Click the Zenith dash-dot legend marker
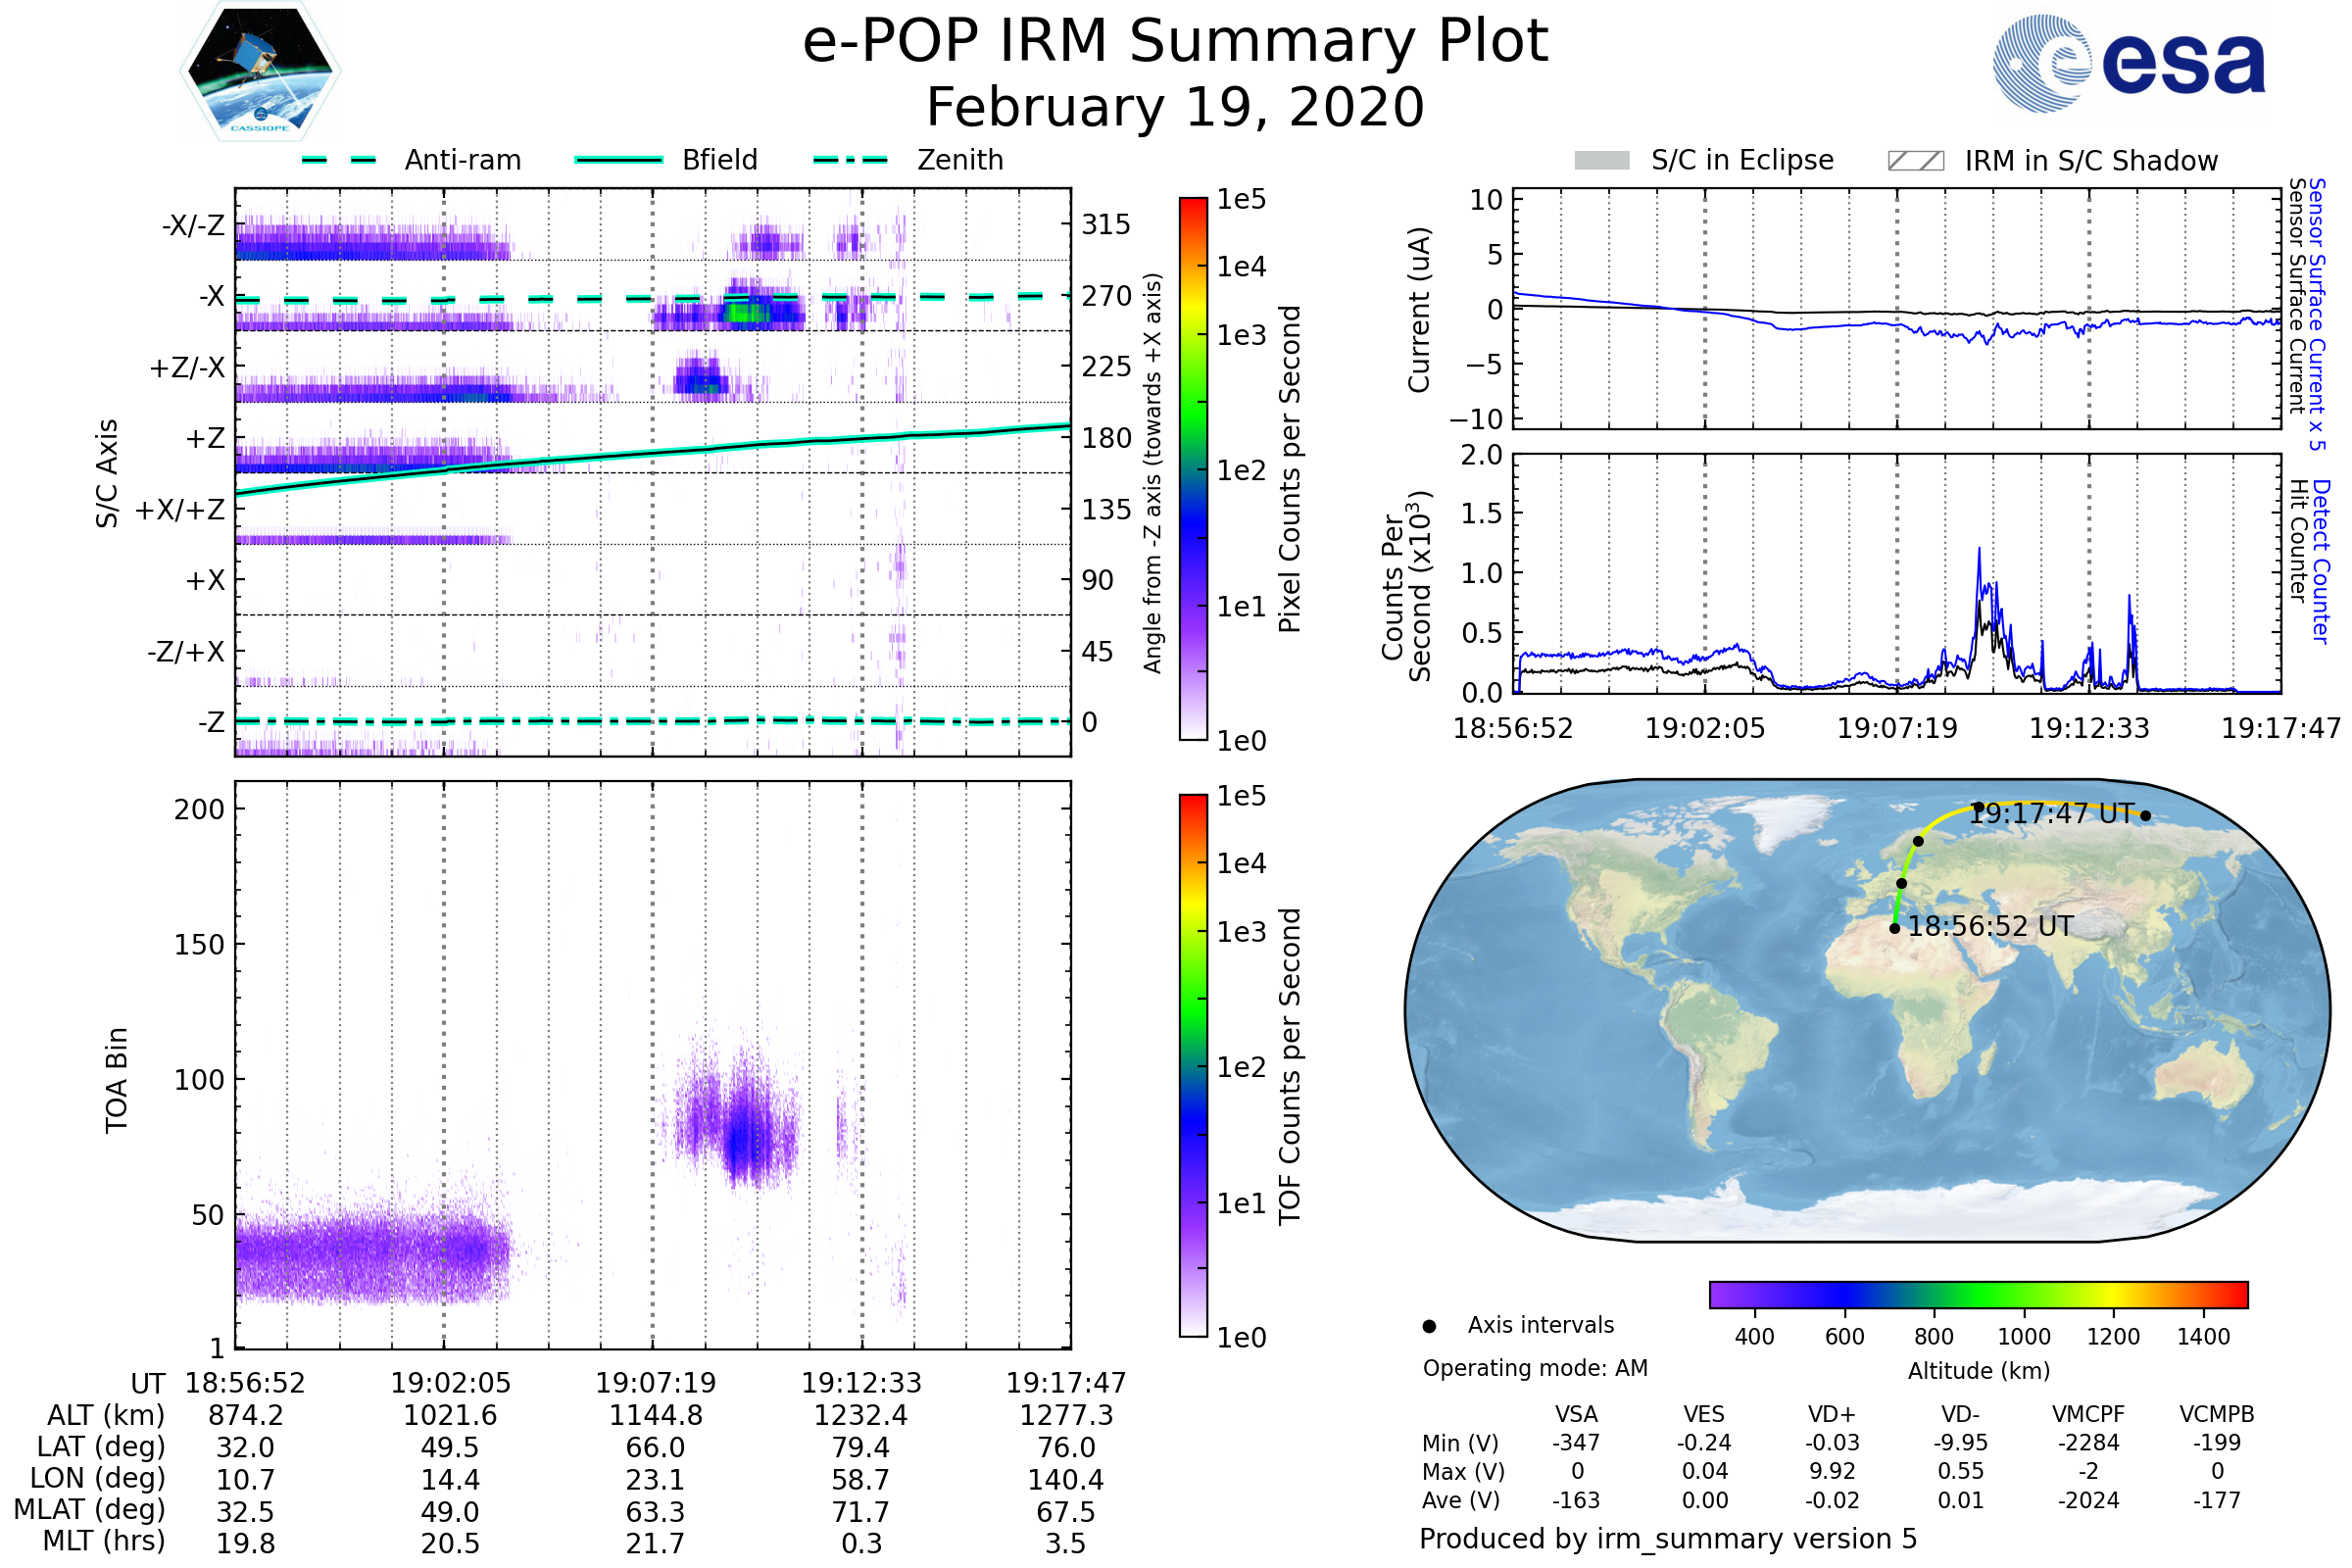2352x1568 pixels. (851, 160)
